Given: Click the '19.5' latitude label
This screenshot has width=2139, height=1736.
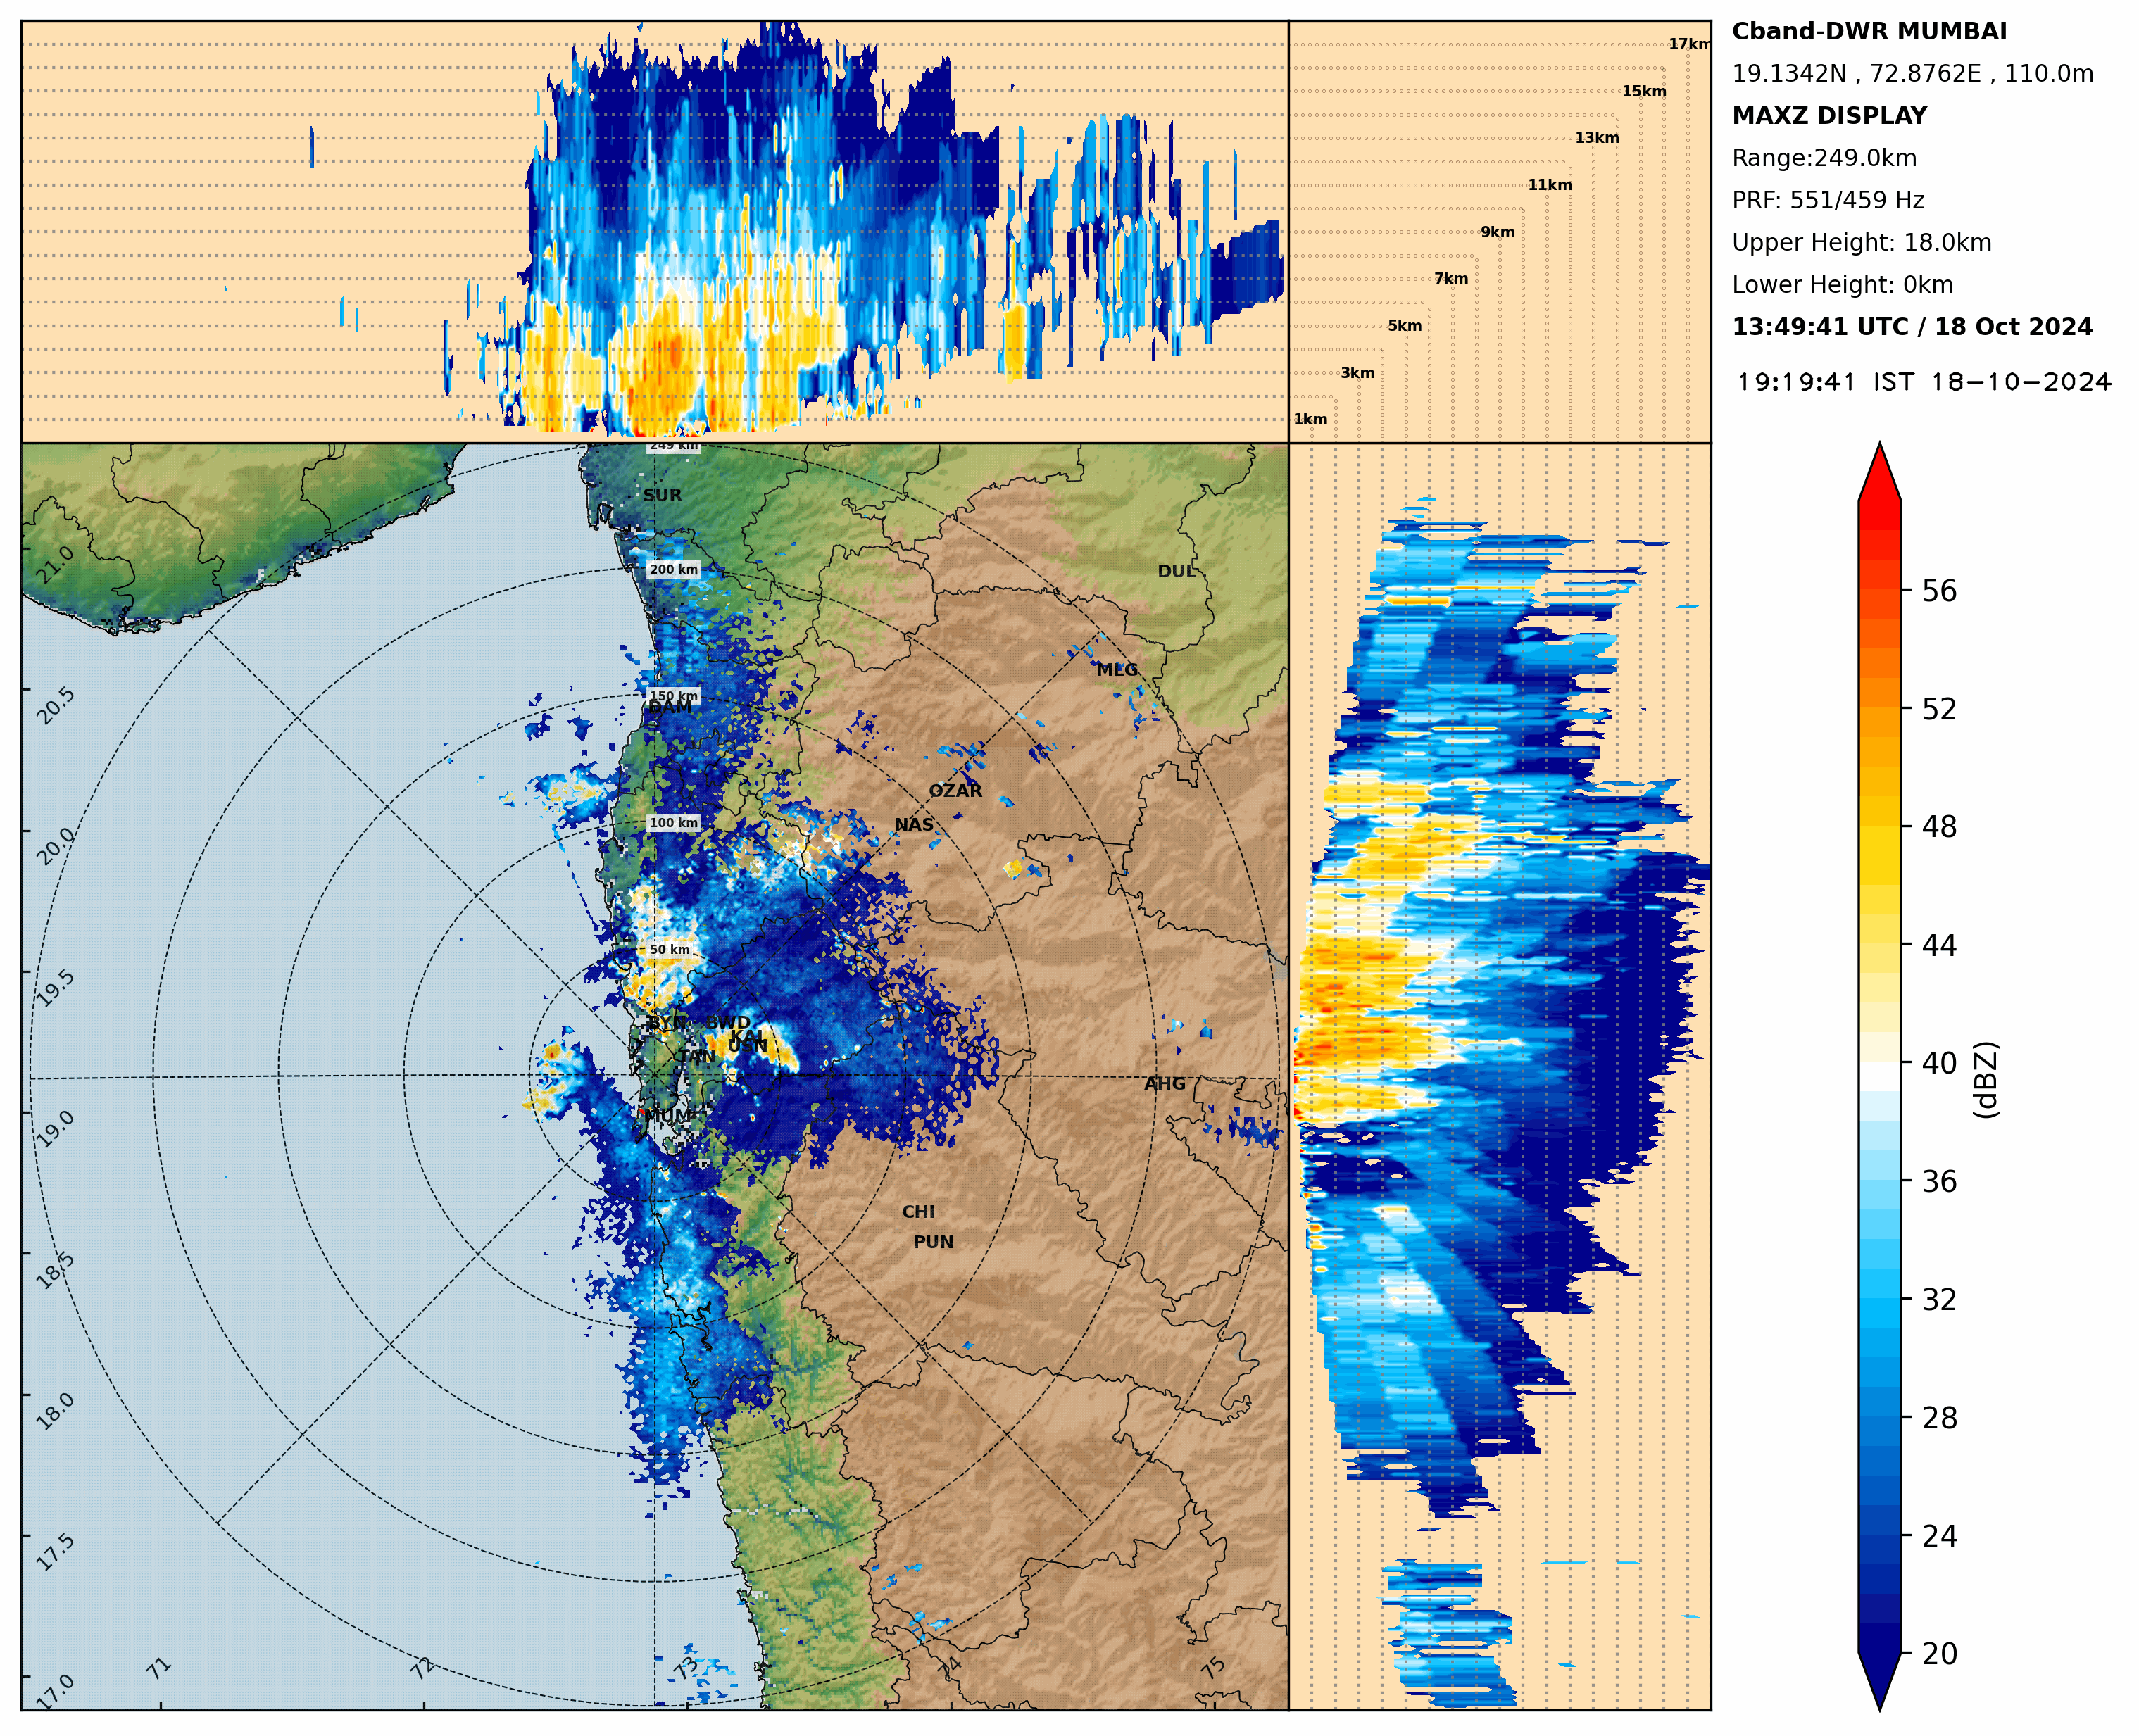Looking at the screenshot, I should (55, 988).
